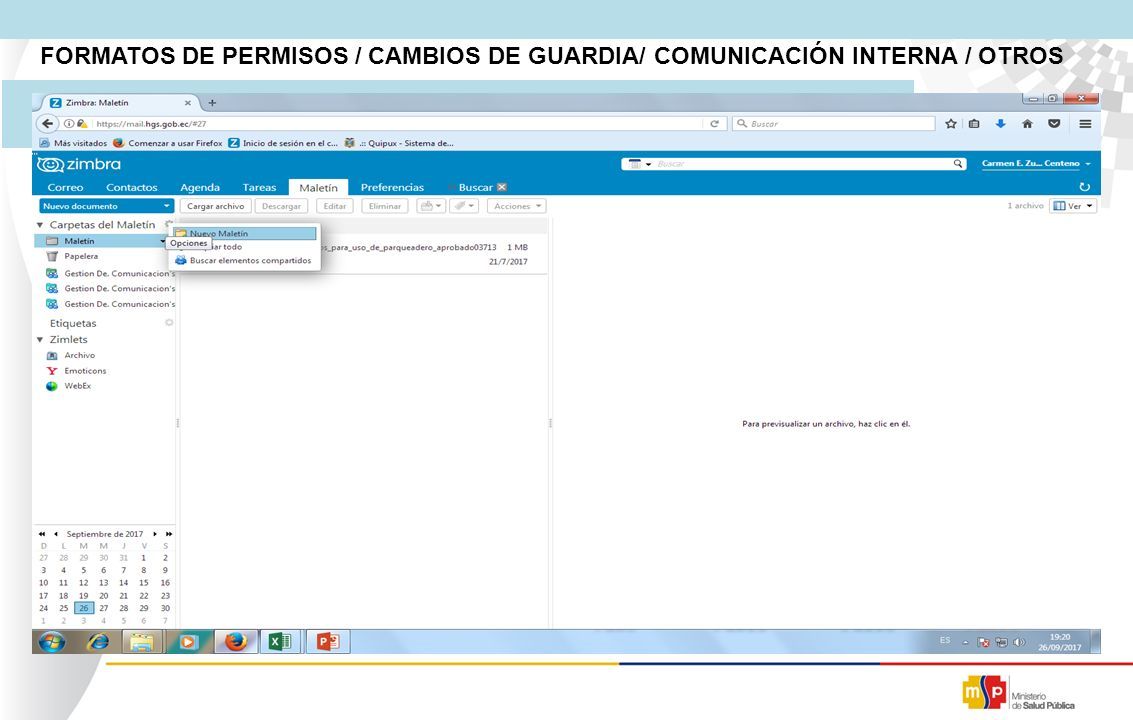Click the Zimbra search magnifier icon

point(957,164)
